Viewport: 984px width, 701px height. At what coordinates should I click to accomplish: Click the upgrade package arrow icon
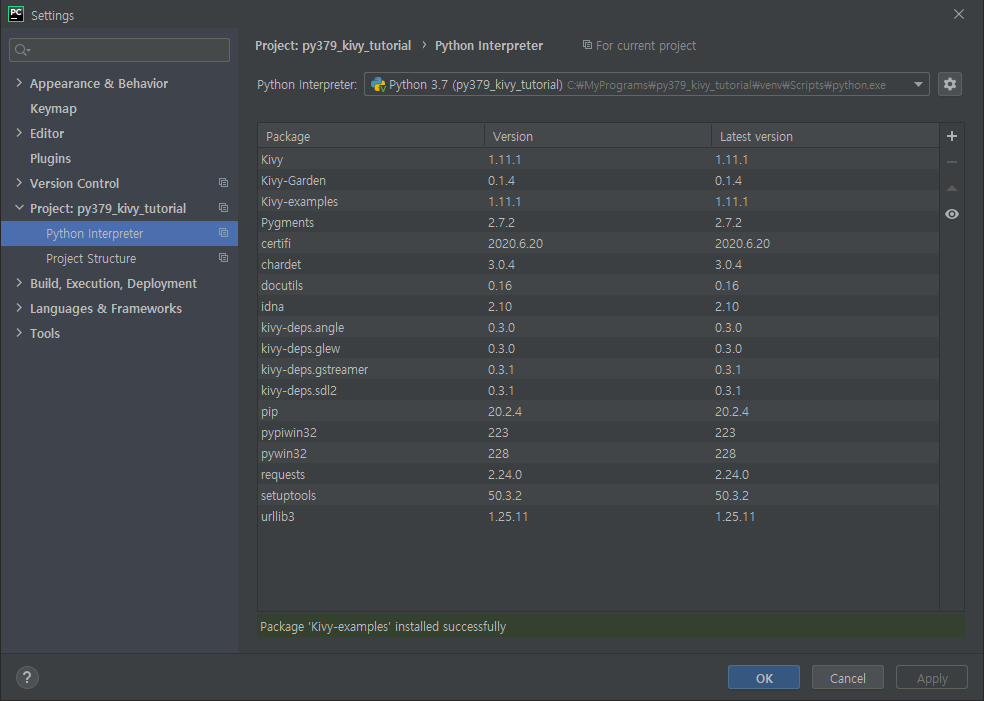click(951, 188)
